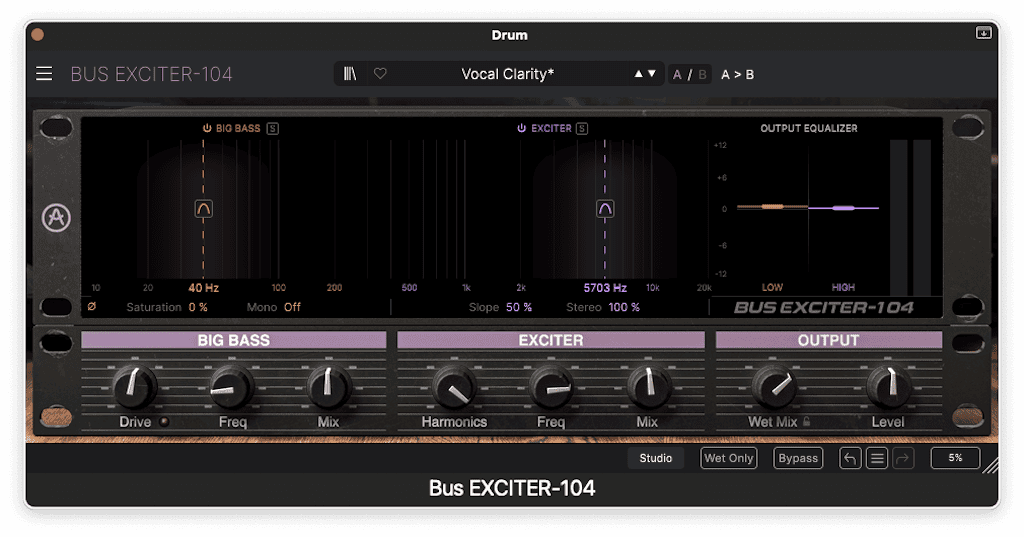Click the Big Bass Mix knob
The image size is (1024, 537).
[x=328, y=386]
